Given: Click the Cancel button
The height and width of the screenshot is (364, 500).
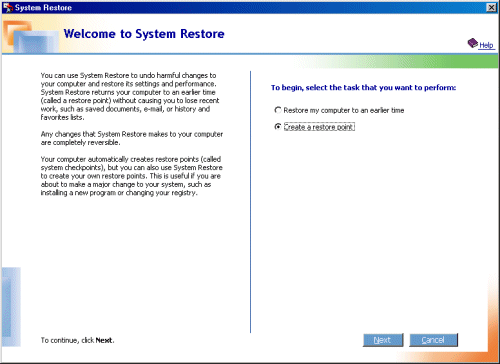Looking at the screenshot, I should (433, 340).
